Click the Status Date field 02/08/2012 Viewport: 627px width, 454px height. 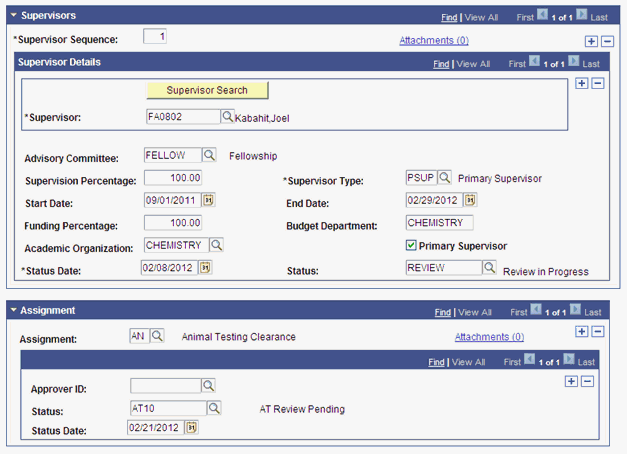pos(169,268)
